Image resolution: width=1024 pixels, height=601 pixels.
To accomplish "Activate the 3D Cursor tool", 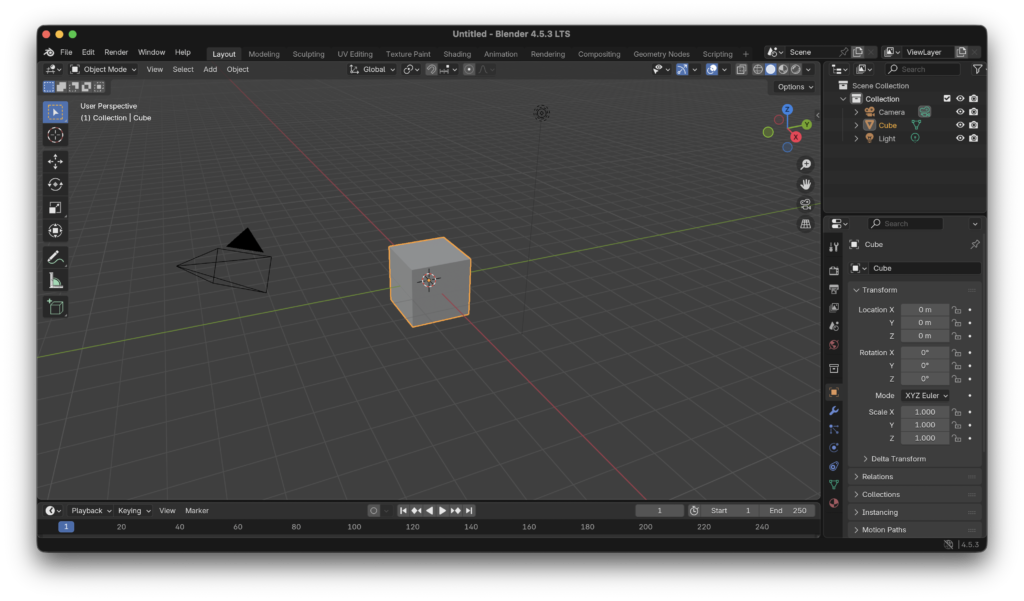I will pyautogui.click(x=56, y=135).
